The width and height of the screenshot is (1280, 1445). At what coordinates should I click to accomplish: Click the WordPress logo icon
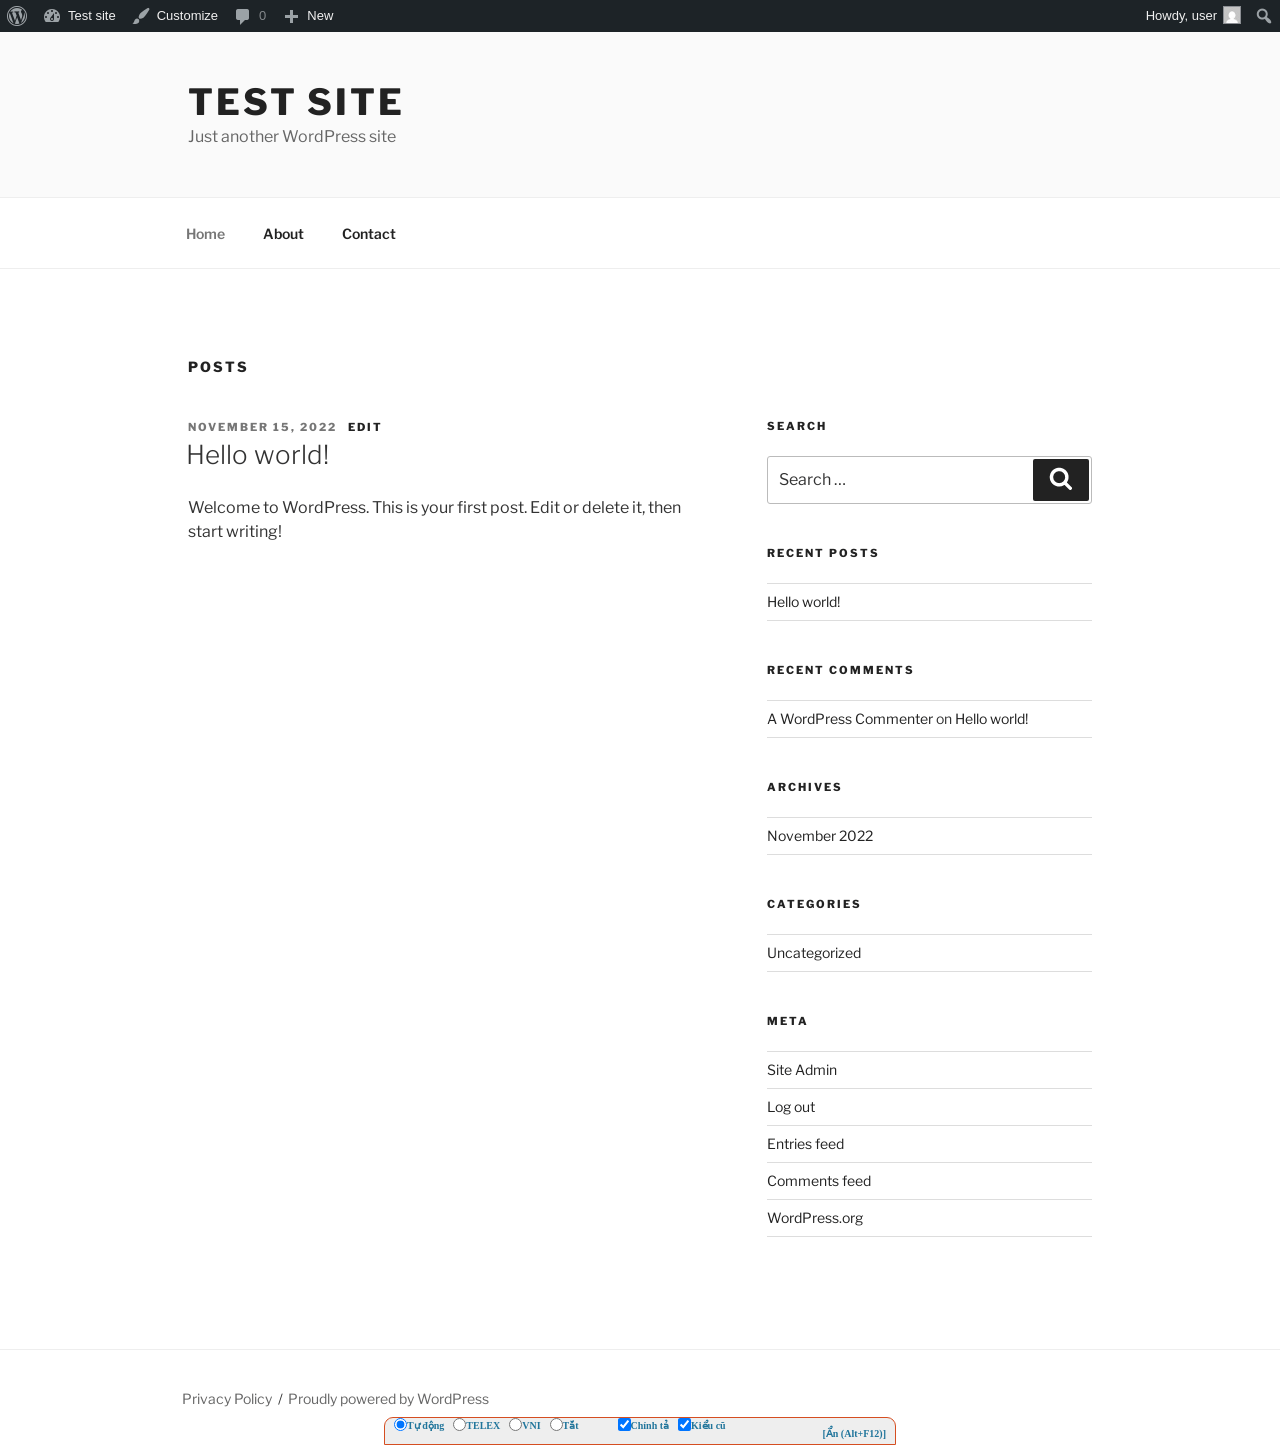click(17, 16)
